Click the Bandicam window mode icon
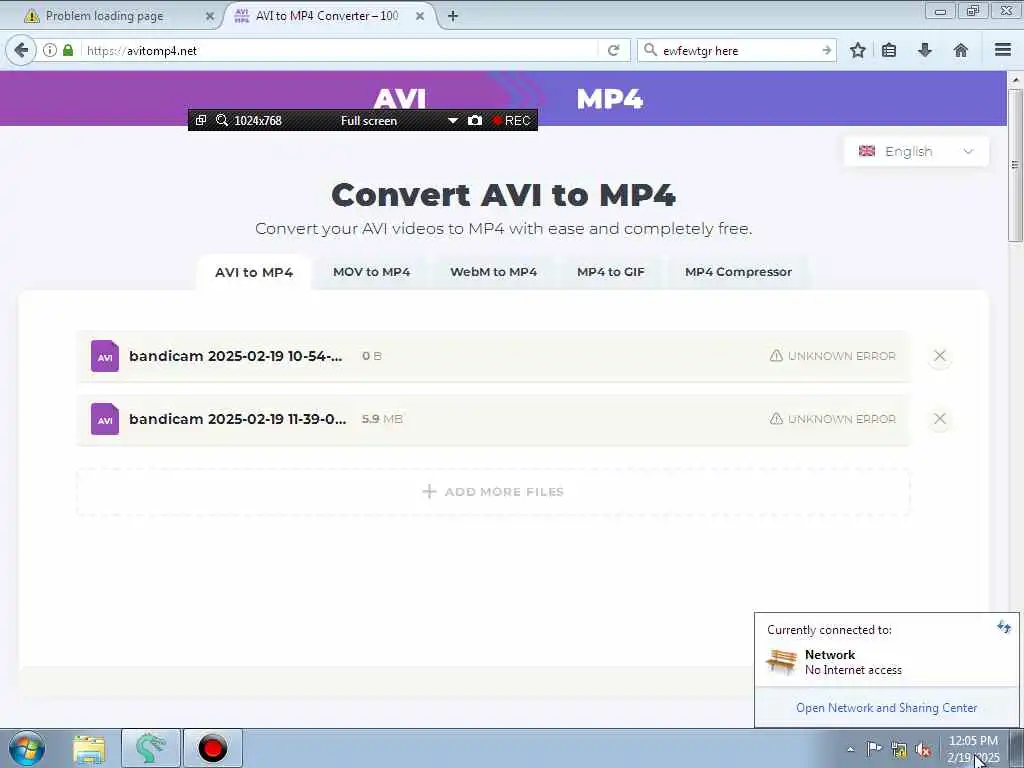Image resolution: width=1024 pixels, height=768 pixels. point(201,120)
